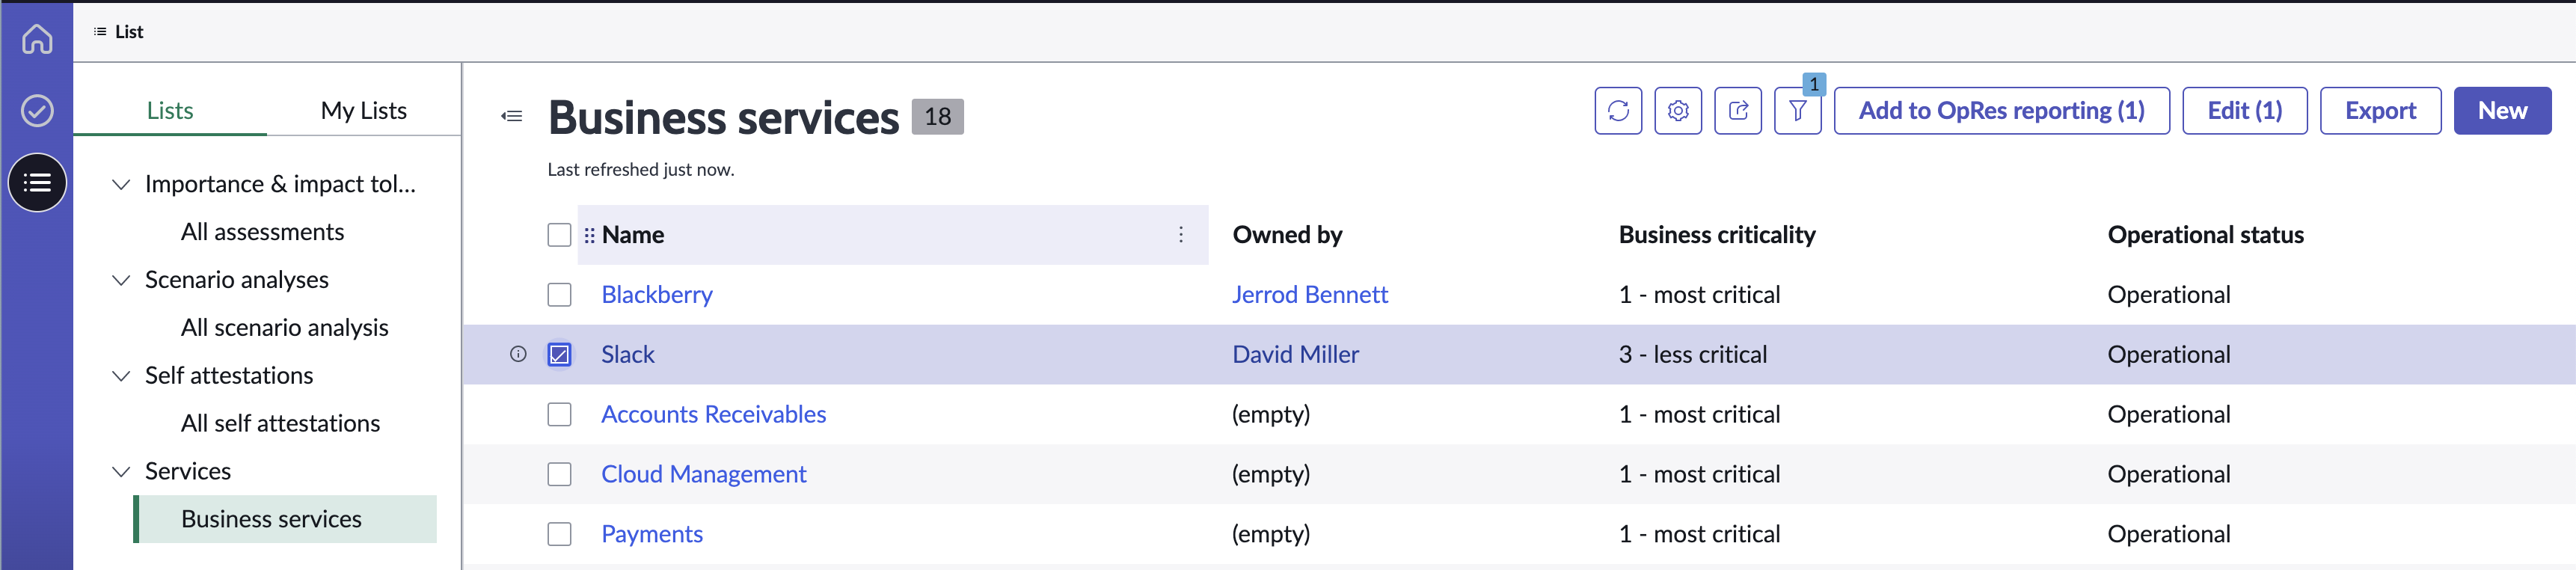This screenshot has height=570, width=2576.
Task: Open the Accounts Receivables link
Action: (714, 415)
